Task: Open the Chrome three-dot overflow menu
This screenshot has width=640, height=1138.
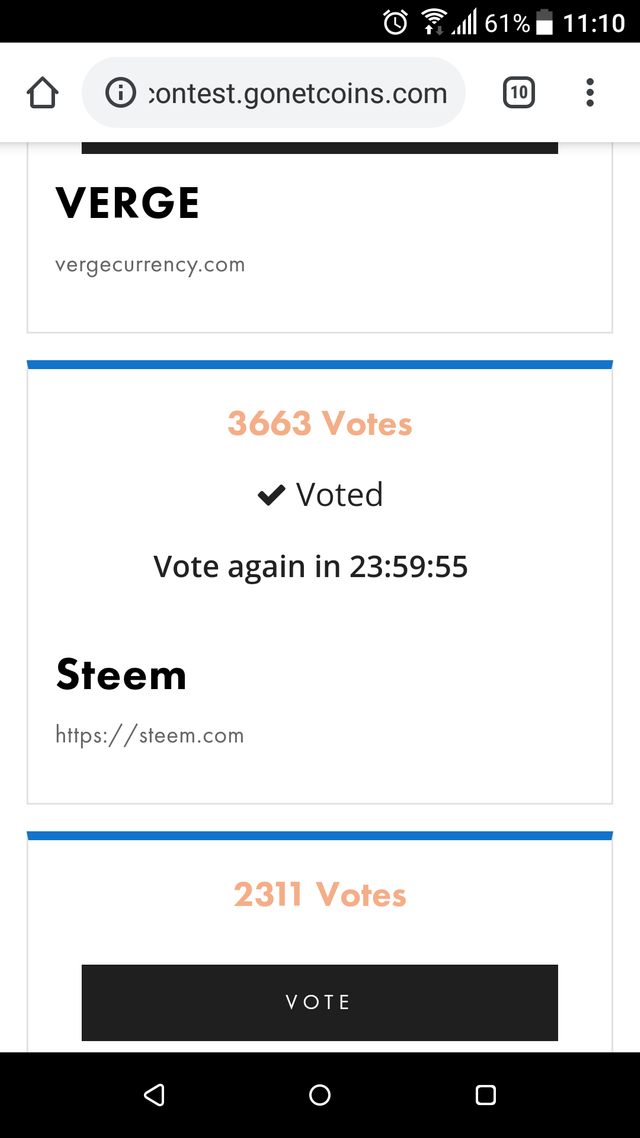Action: coord(590,94)
